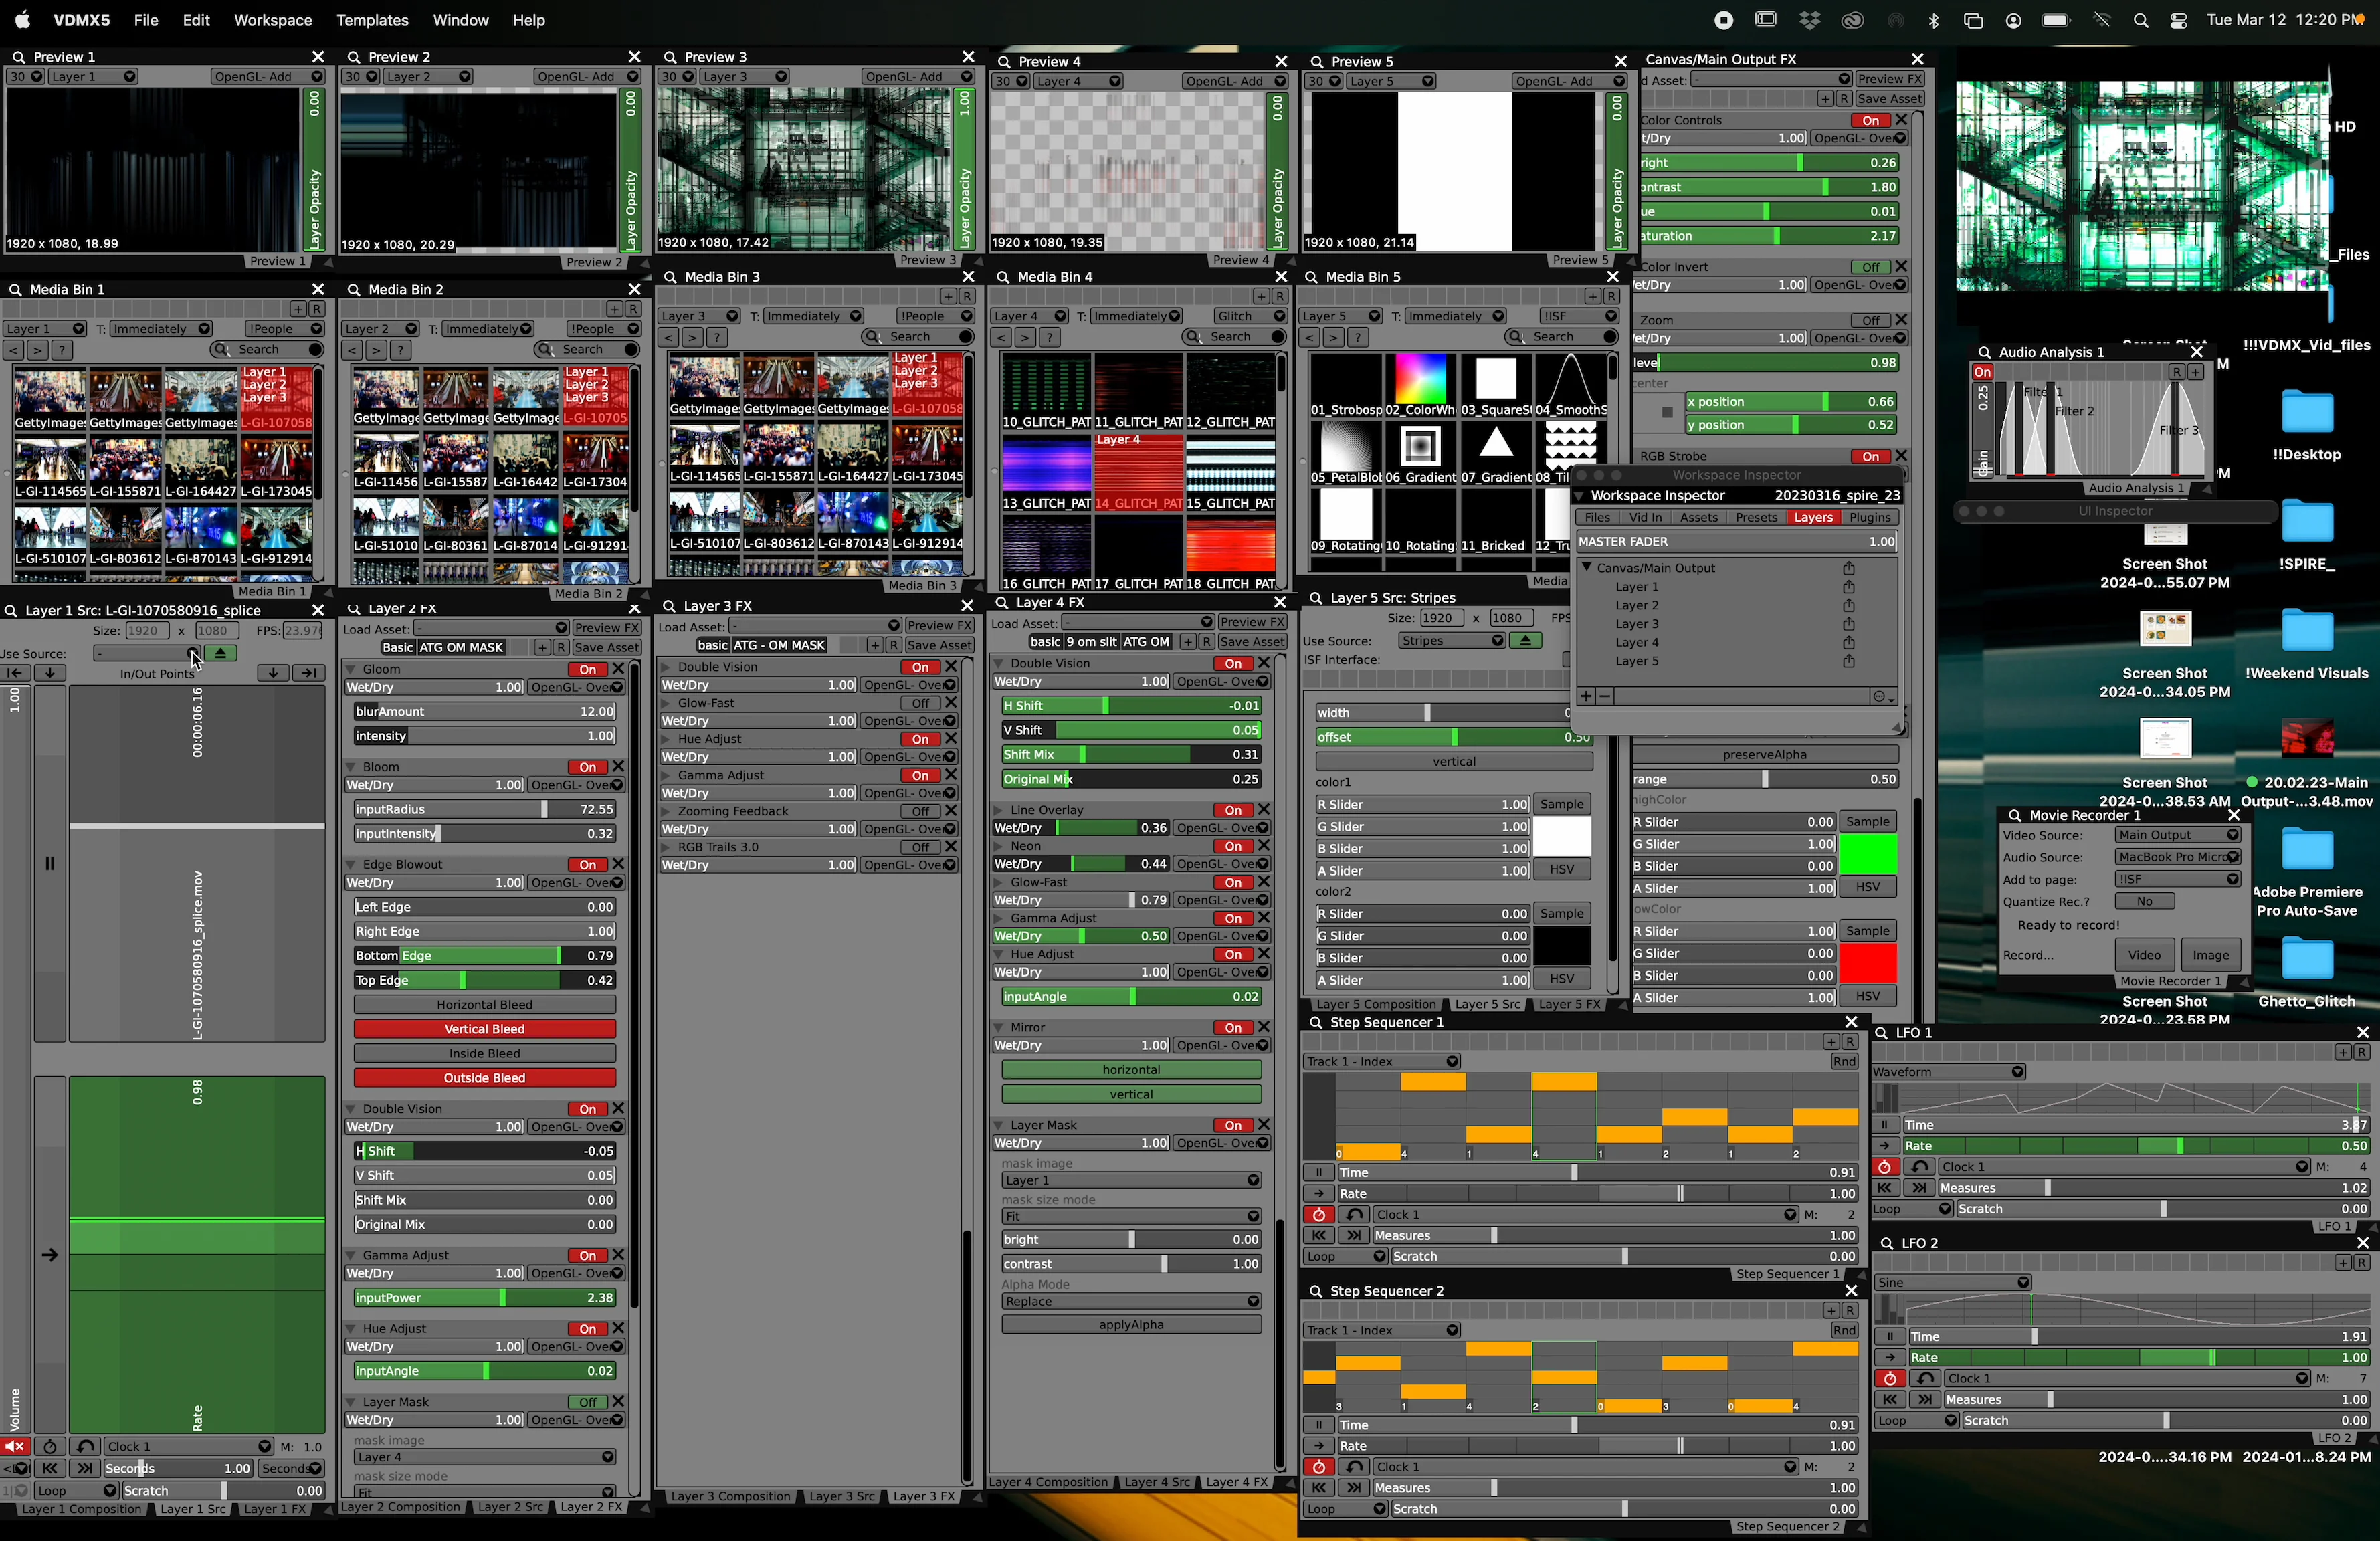Click Save Asset button in Layer 4 FX

tap(1252, 642)
